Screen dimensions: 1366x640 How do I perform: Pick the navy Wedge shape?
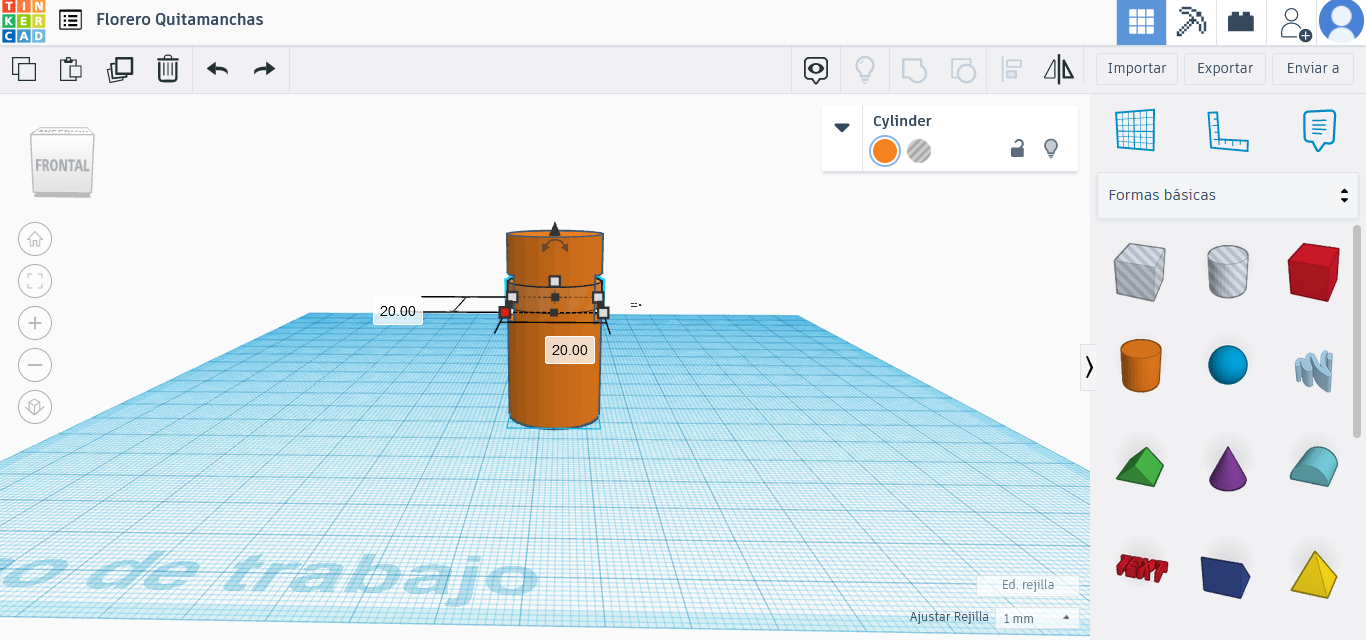coord(1227,576)
